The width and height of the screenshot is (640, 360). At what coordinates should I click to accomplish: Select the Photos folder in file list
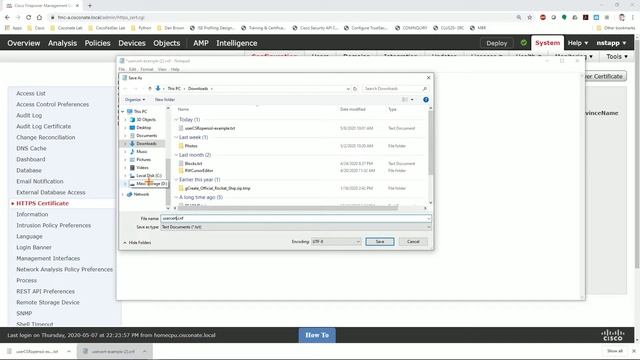tap(191, 146)
